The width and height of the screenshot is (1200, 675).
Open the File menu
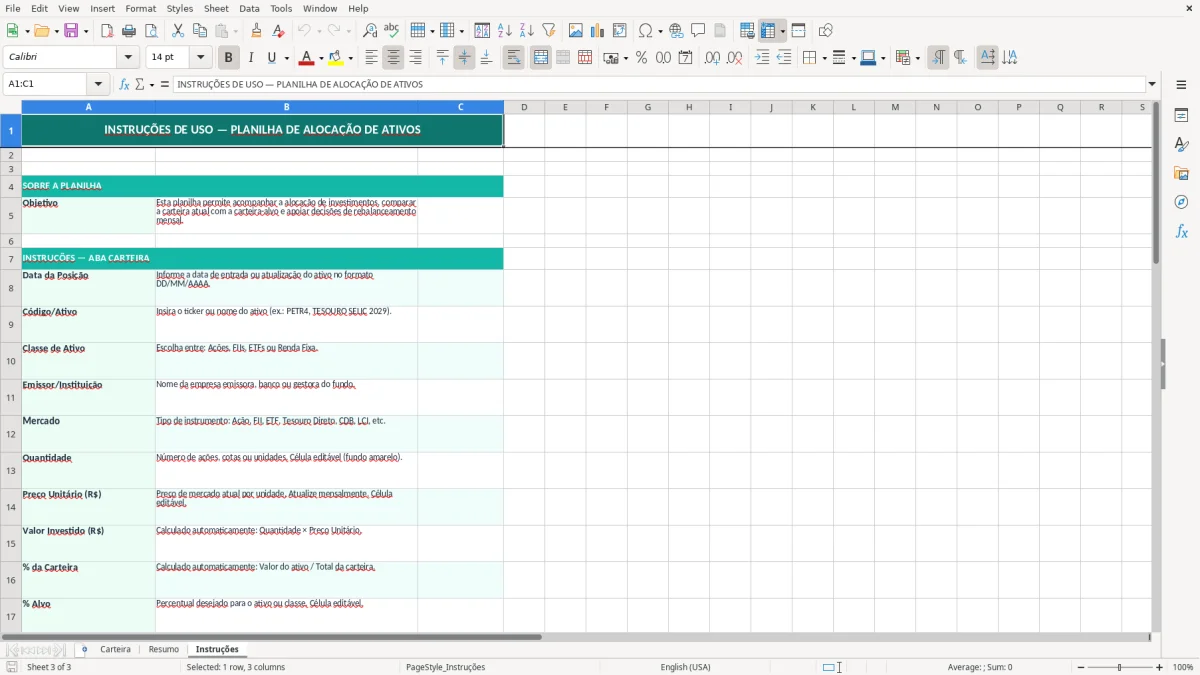[x=13, y=8]
